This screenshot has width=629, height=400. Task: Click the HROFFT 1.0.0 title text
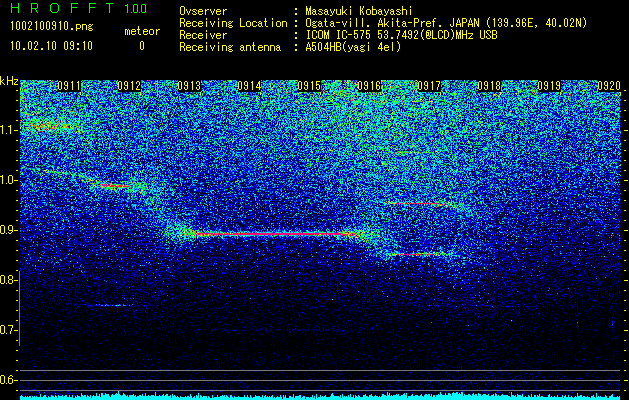79,8
